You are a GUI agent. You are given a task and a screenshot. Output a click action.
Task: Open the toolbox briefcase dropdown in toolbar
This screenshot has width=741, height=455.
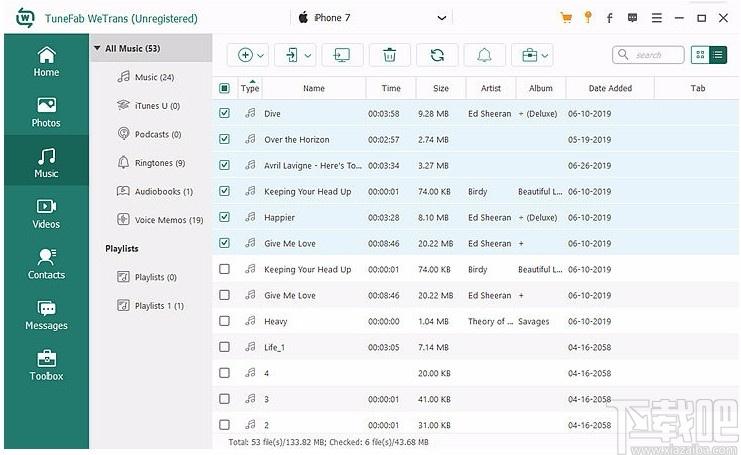tap(534, 55)
